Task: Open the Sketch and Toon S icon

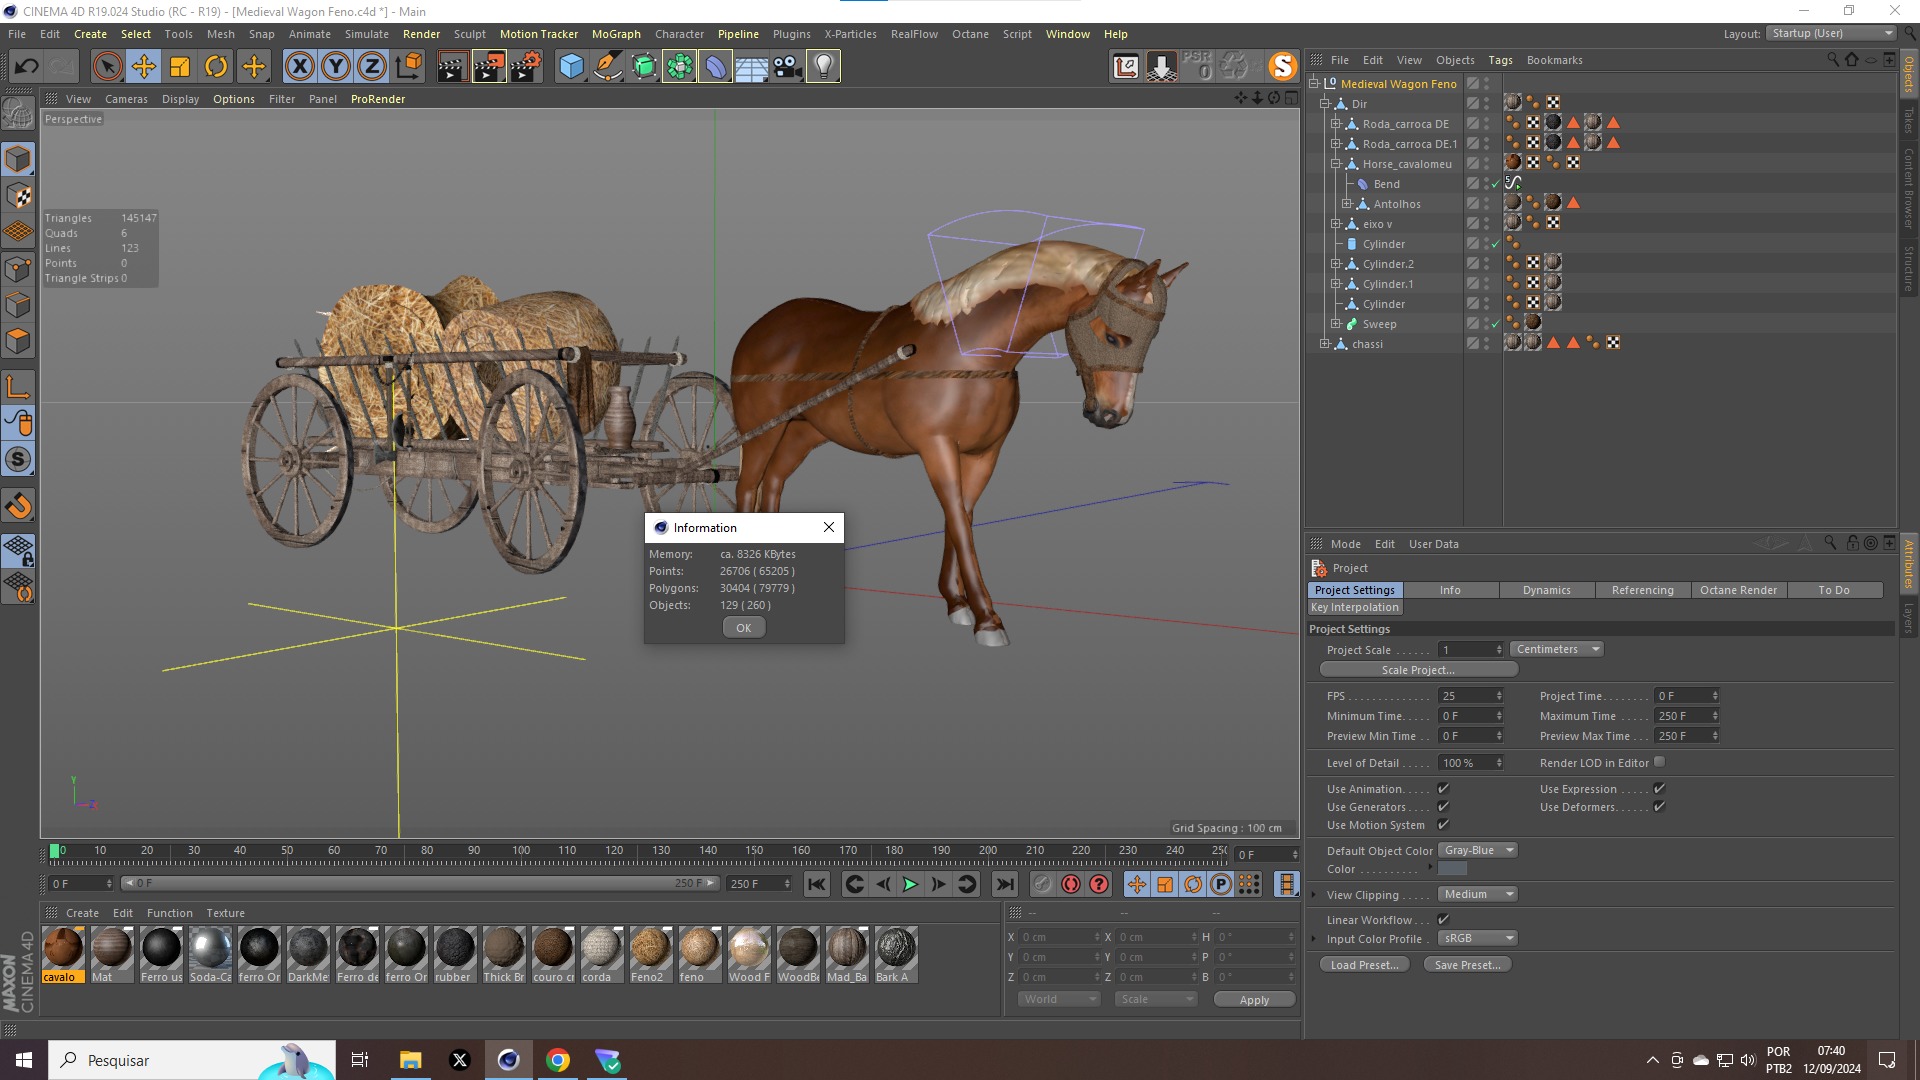Action: (1282, 67)
